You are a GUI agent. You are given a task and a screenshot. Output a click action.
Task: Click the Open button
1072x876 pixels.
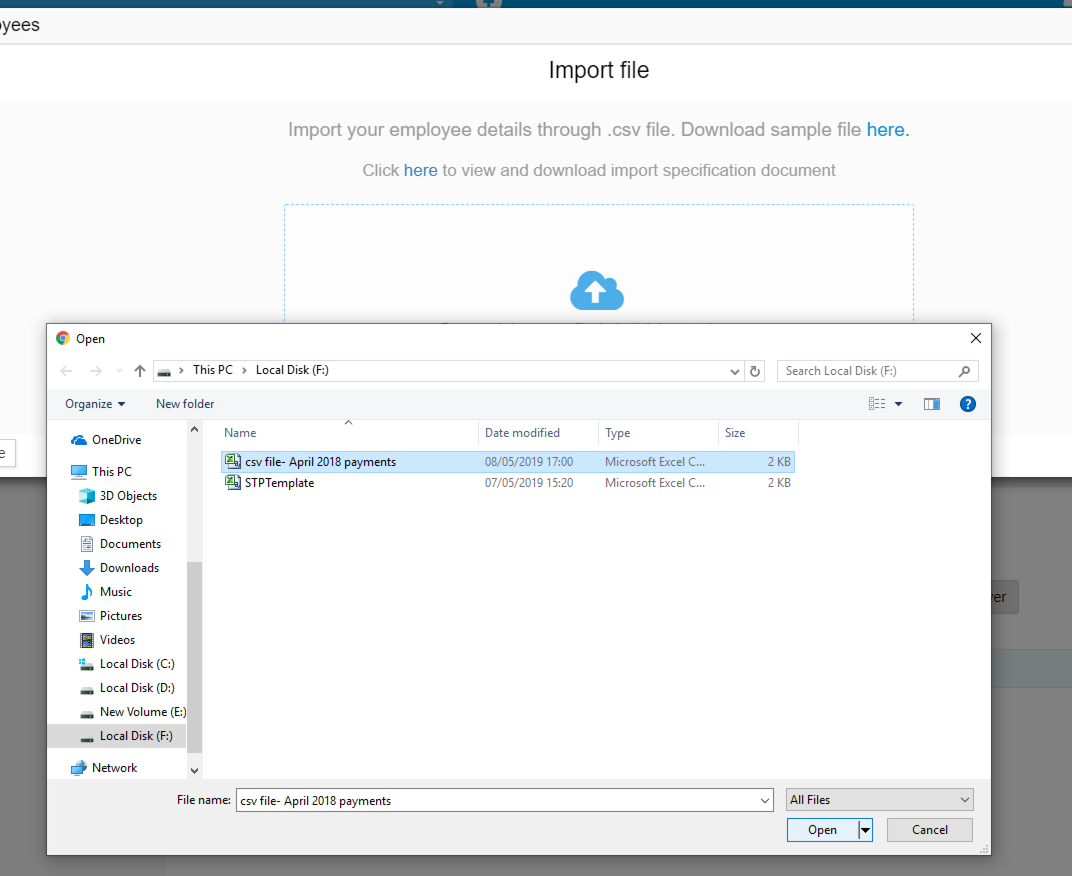click(x=822, y=830)
